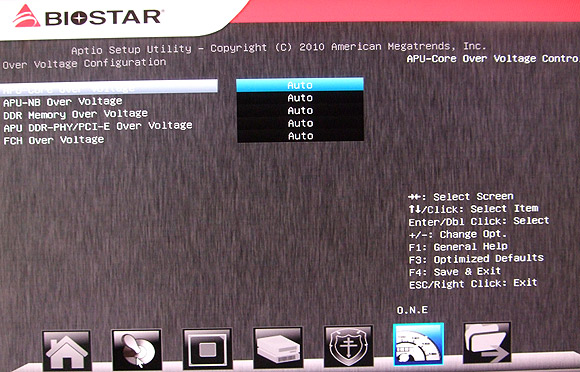Choose APU DDR-PHY/PCI-E Over Voltage row
This screenshot has height=372, width=580.
point(98,127)
